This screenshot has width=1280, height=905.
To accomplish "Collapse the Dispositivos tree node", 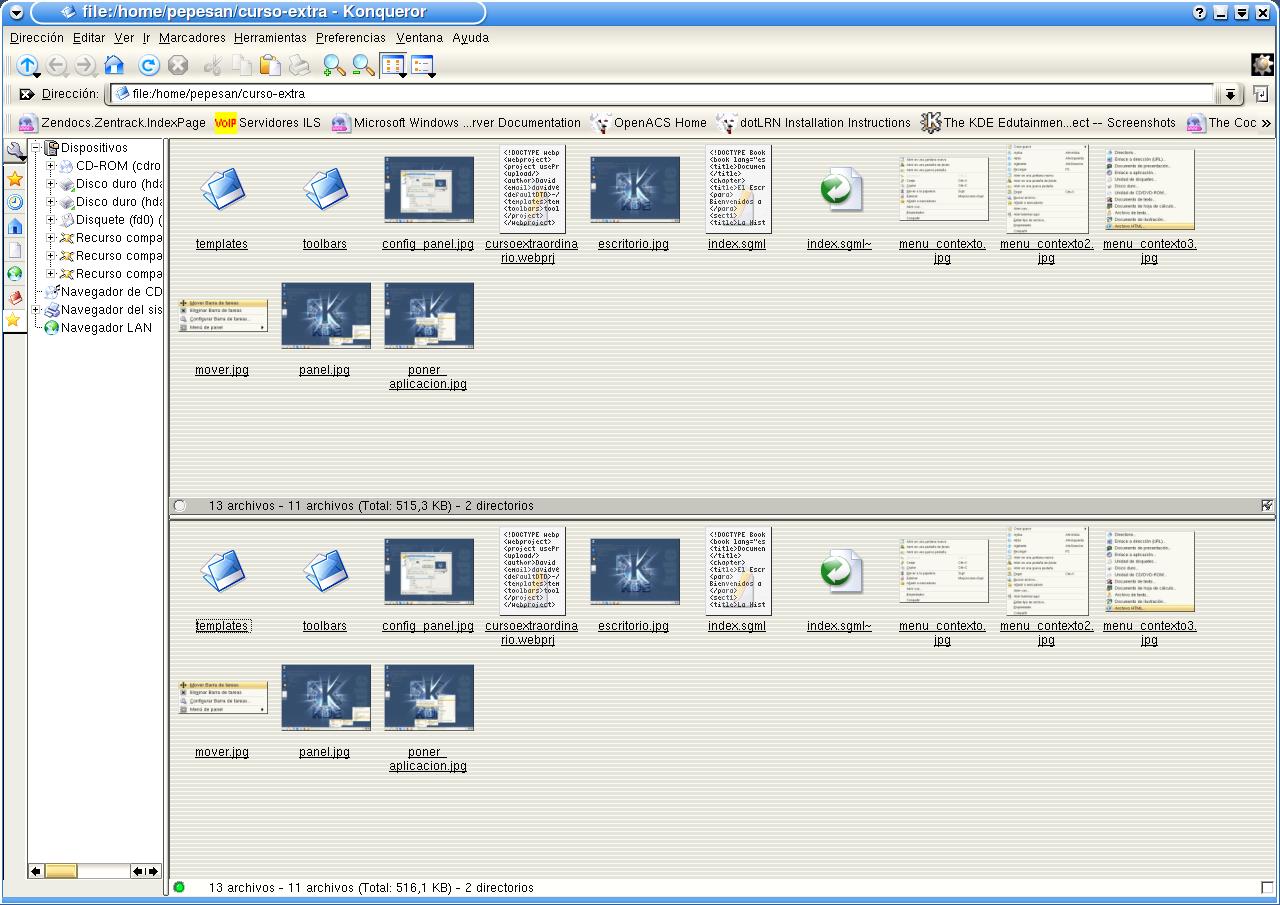I will tap(36, 148).
